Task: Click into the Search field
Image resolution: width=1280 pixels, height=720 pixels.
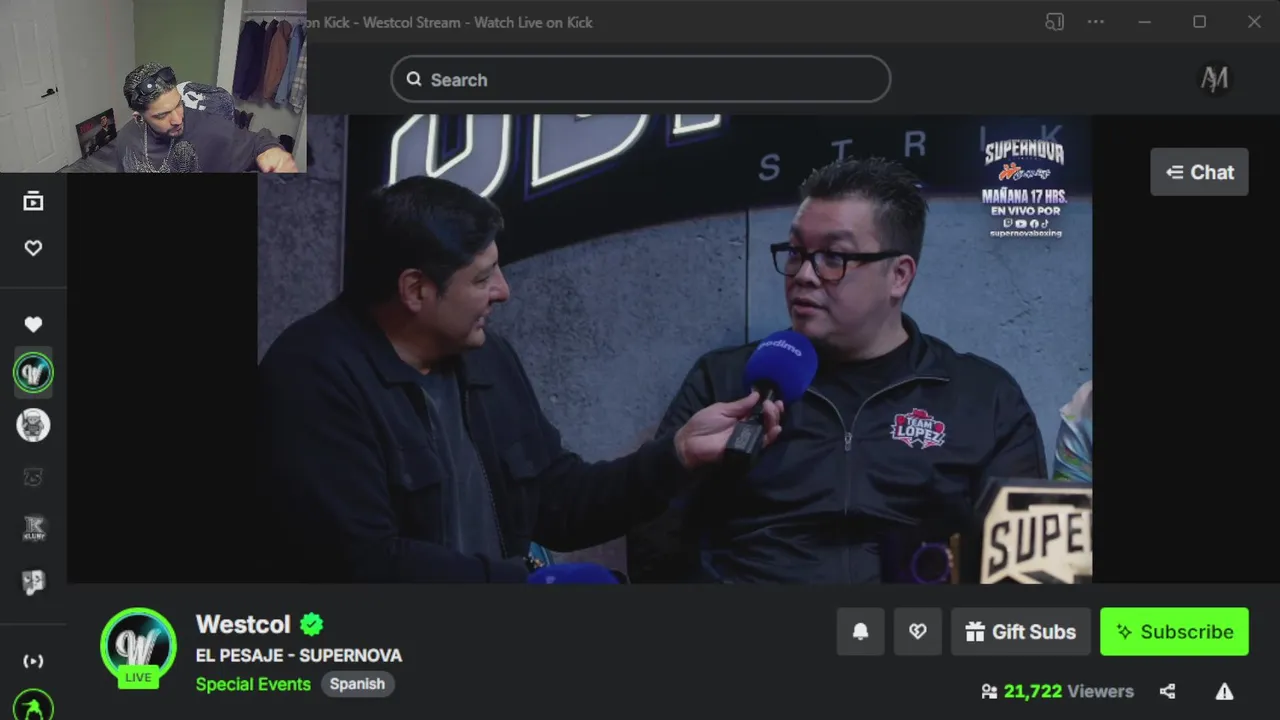Action: click(x=640, y=79)
